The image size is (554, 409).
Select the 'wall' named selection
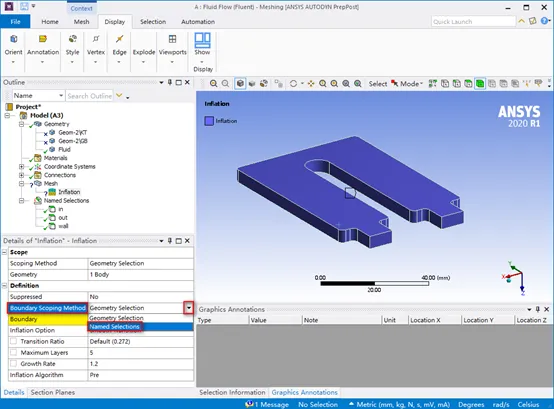click(x=63, y=226)
